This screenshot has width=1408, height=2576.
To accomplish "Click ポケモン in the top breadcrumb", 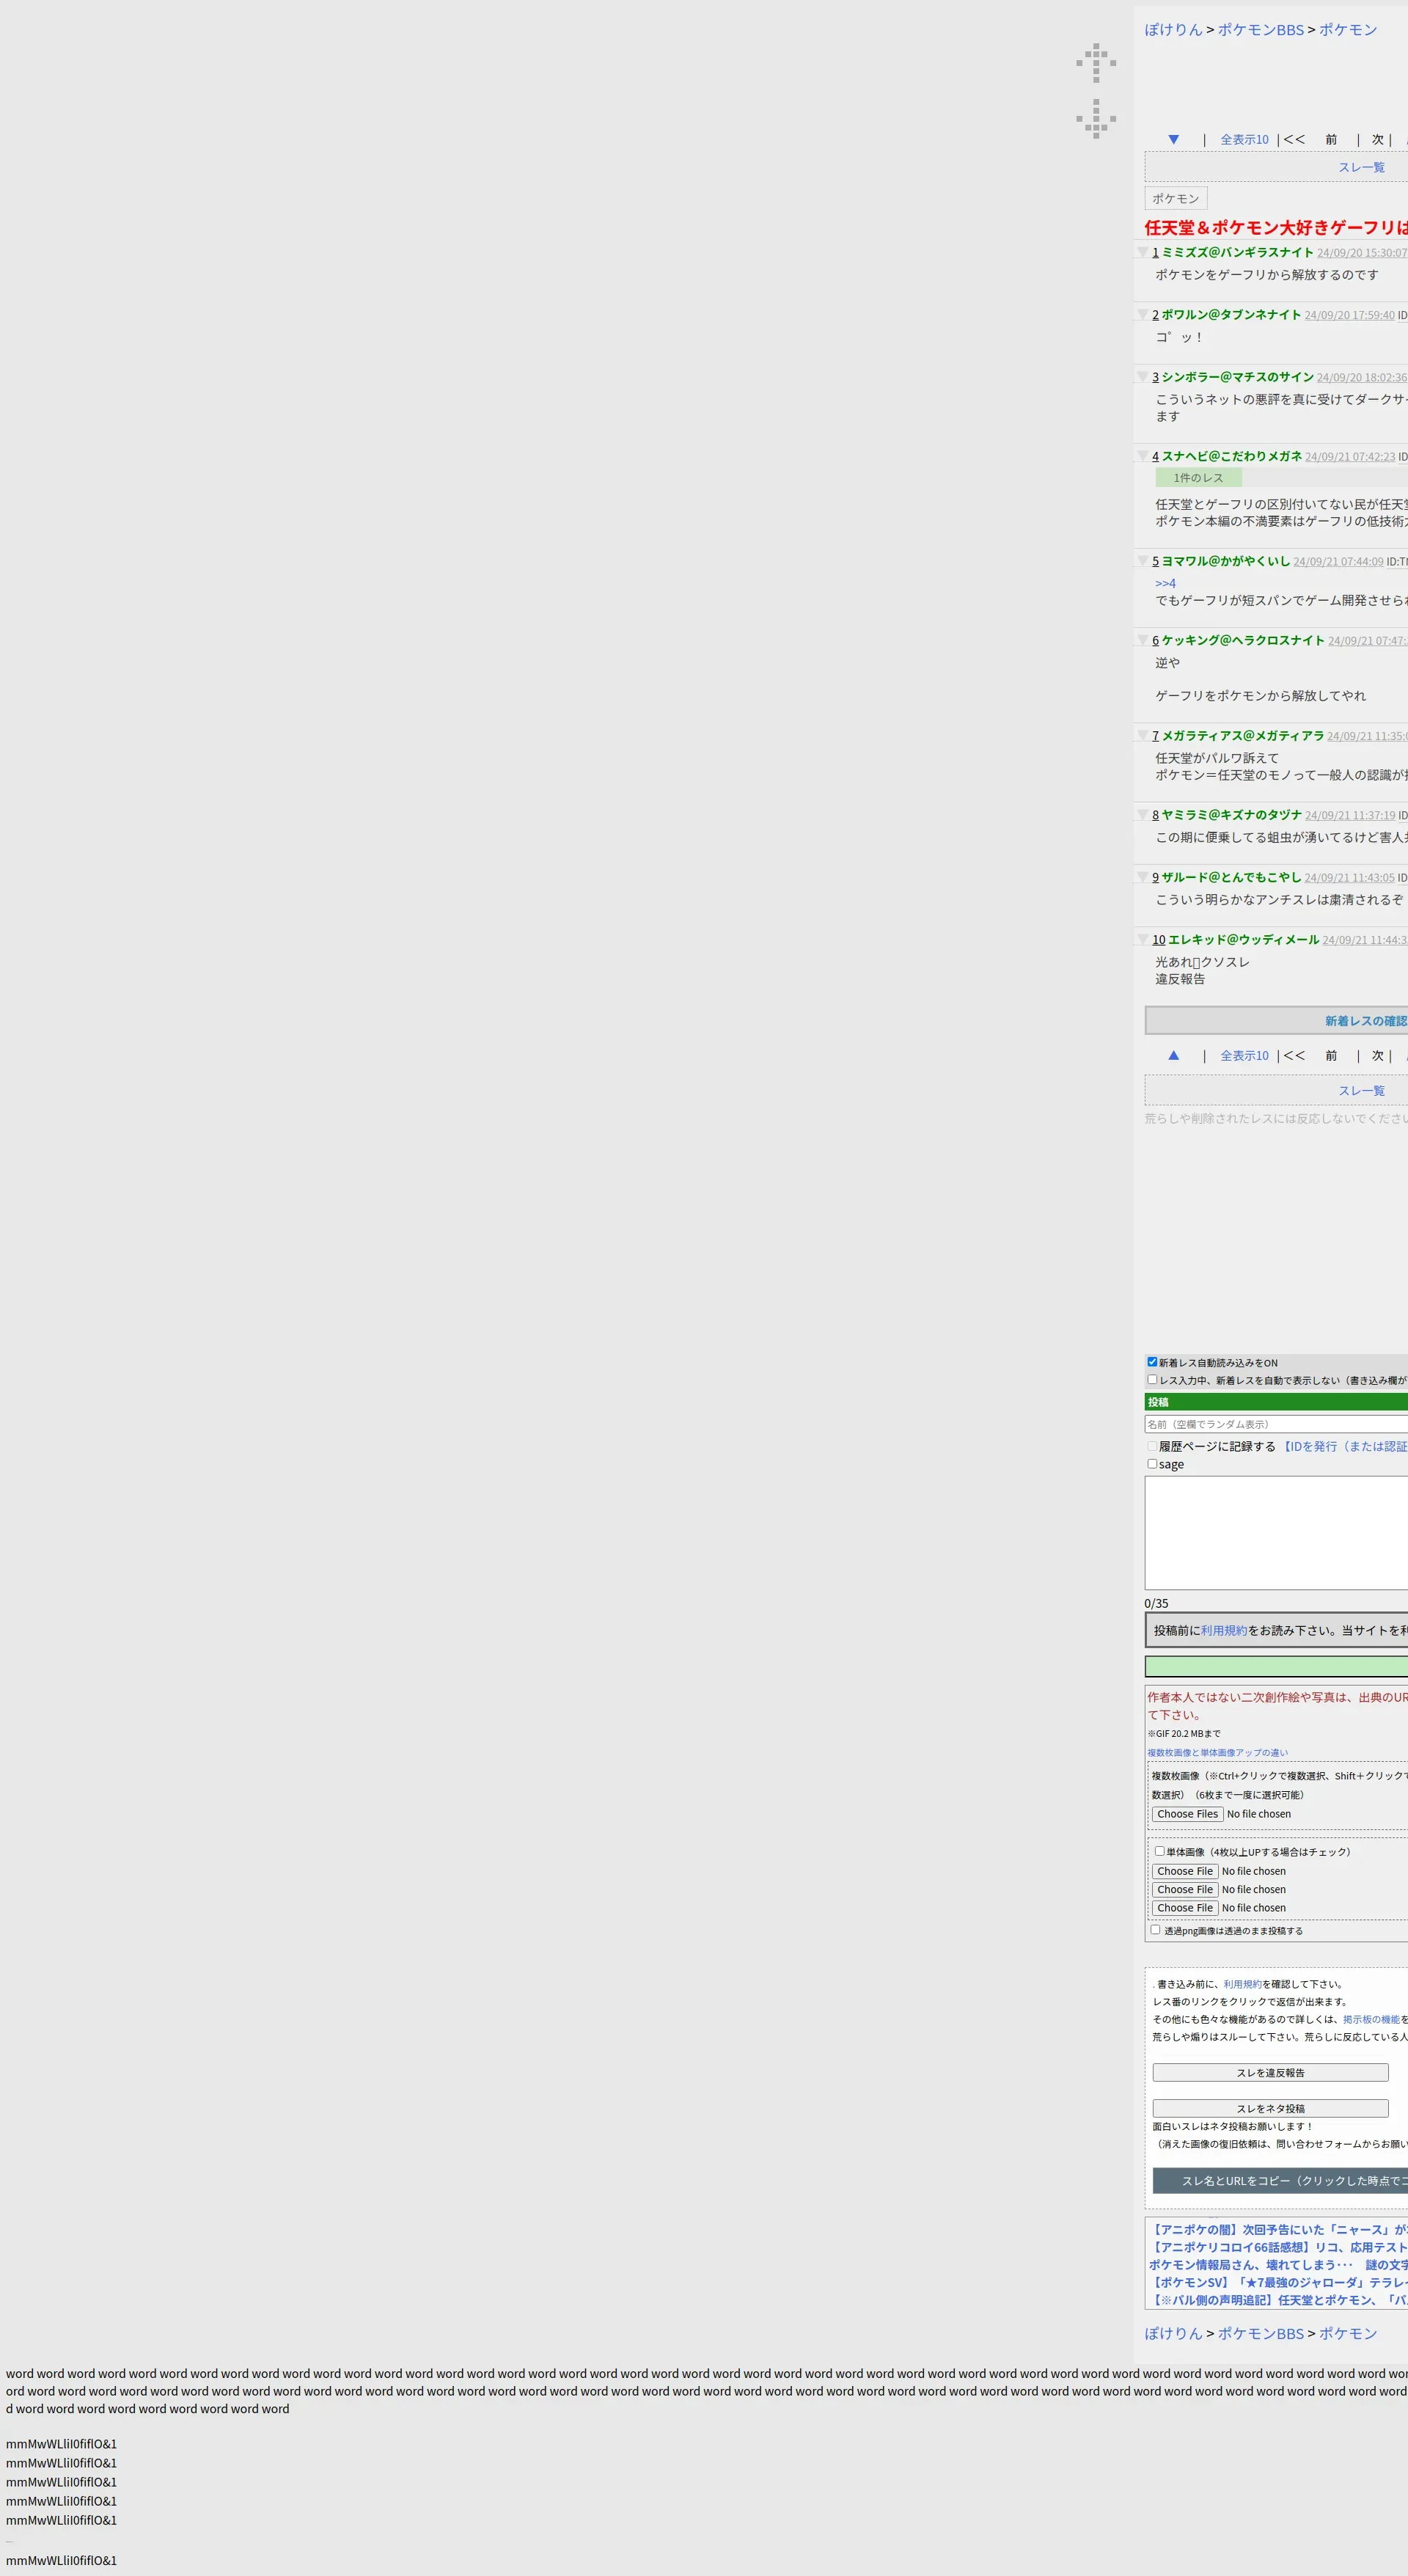I will pyautogui.click(x=1348, y=30).
